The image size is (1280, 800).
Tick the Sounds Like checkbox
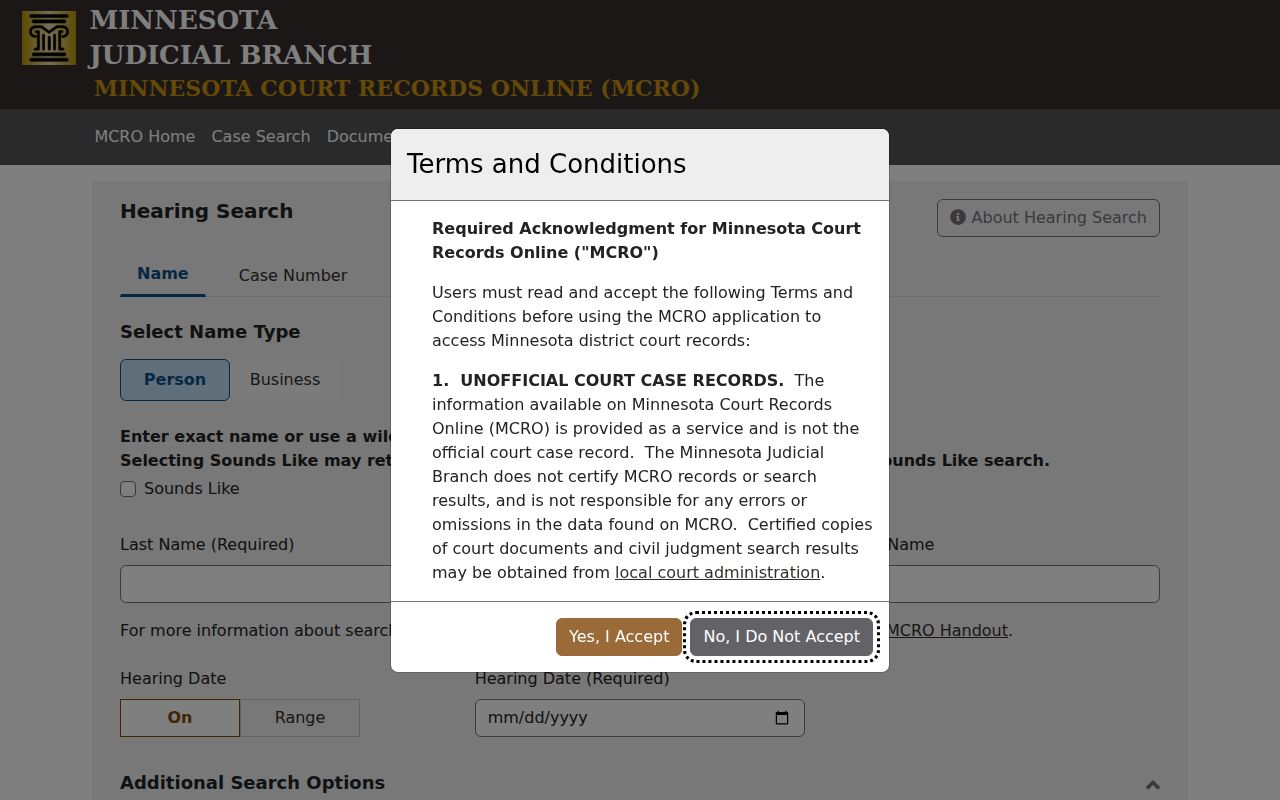[x=128, y=489]
